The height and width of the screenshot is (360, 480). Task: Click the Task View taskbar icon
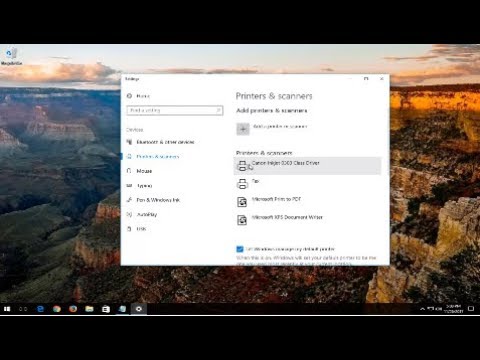23,309
